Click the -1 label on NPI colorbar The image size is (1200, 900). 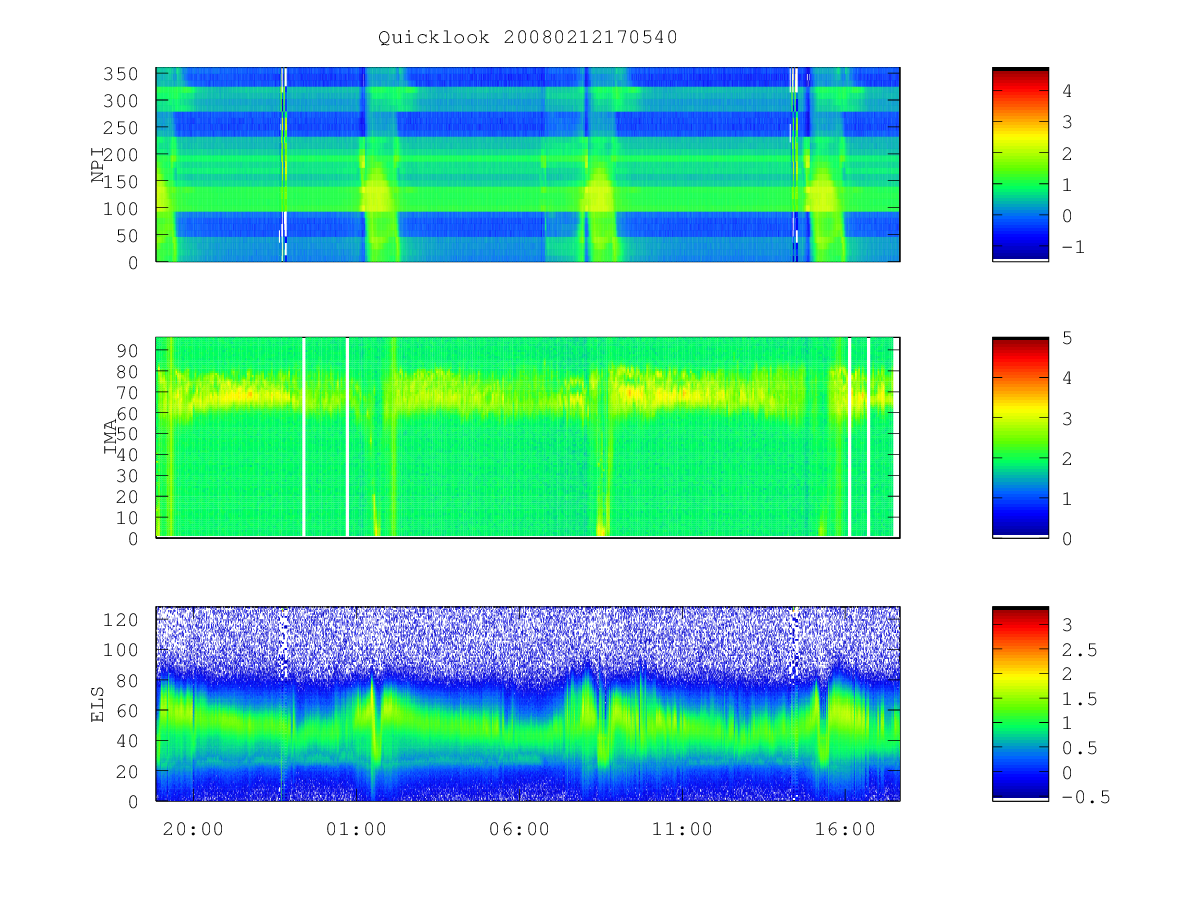[1072, 247]
